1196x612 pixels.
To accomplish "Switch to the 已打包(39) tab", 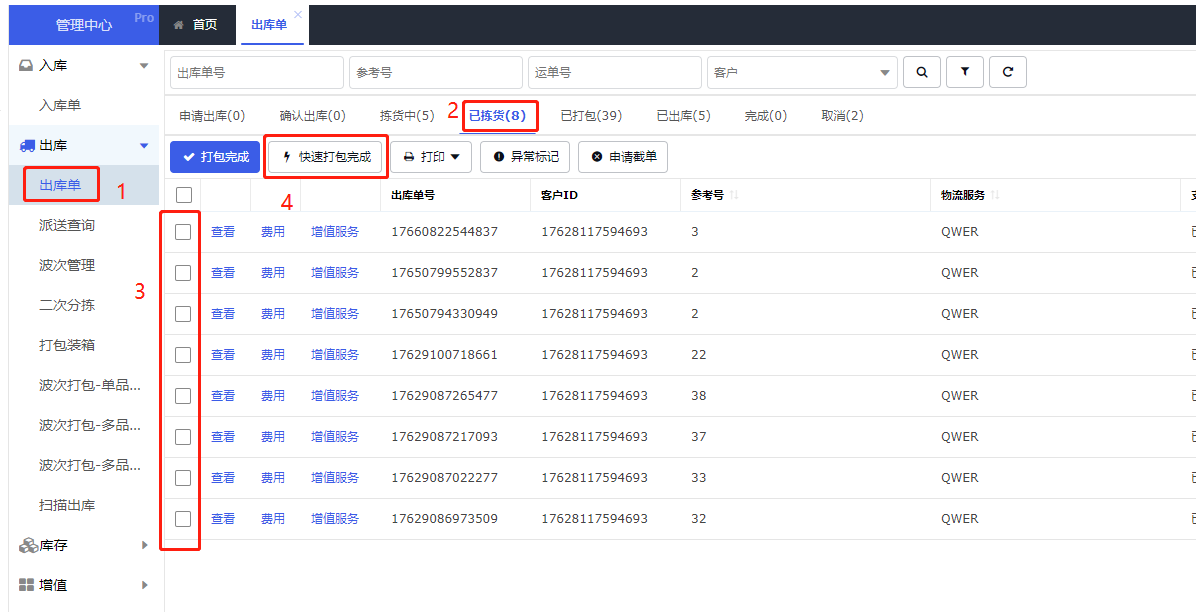I will tap(591, 116).
